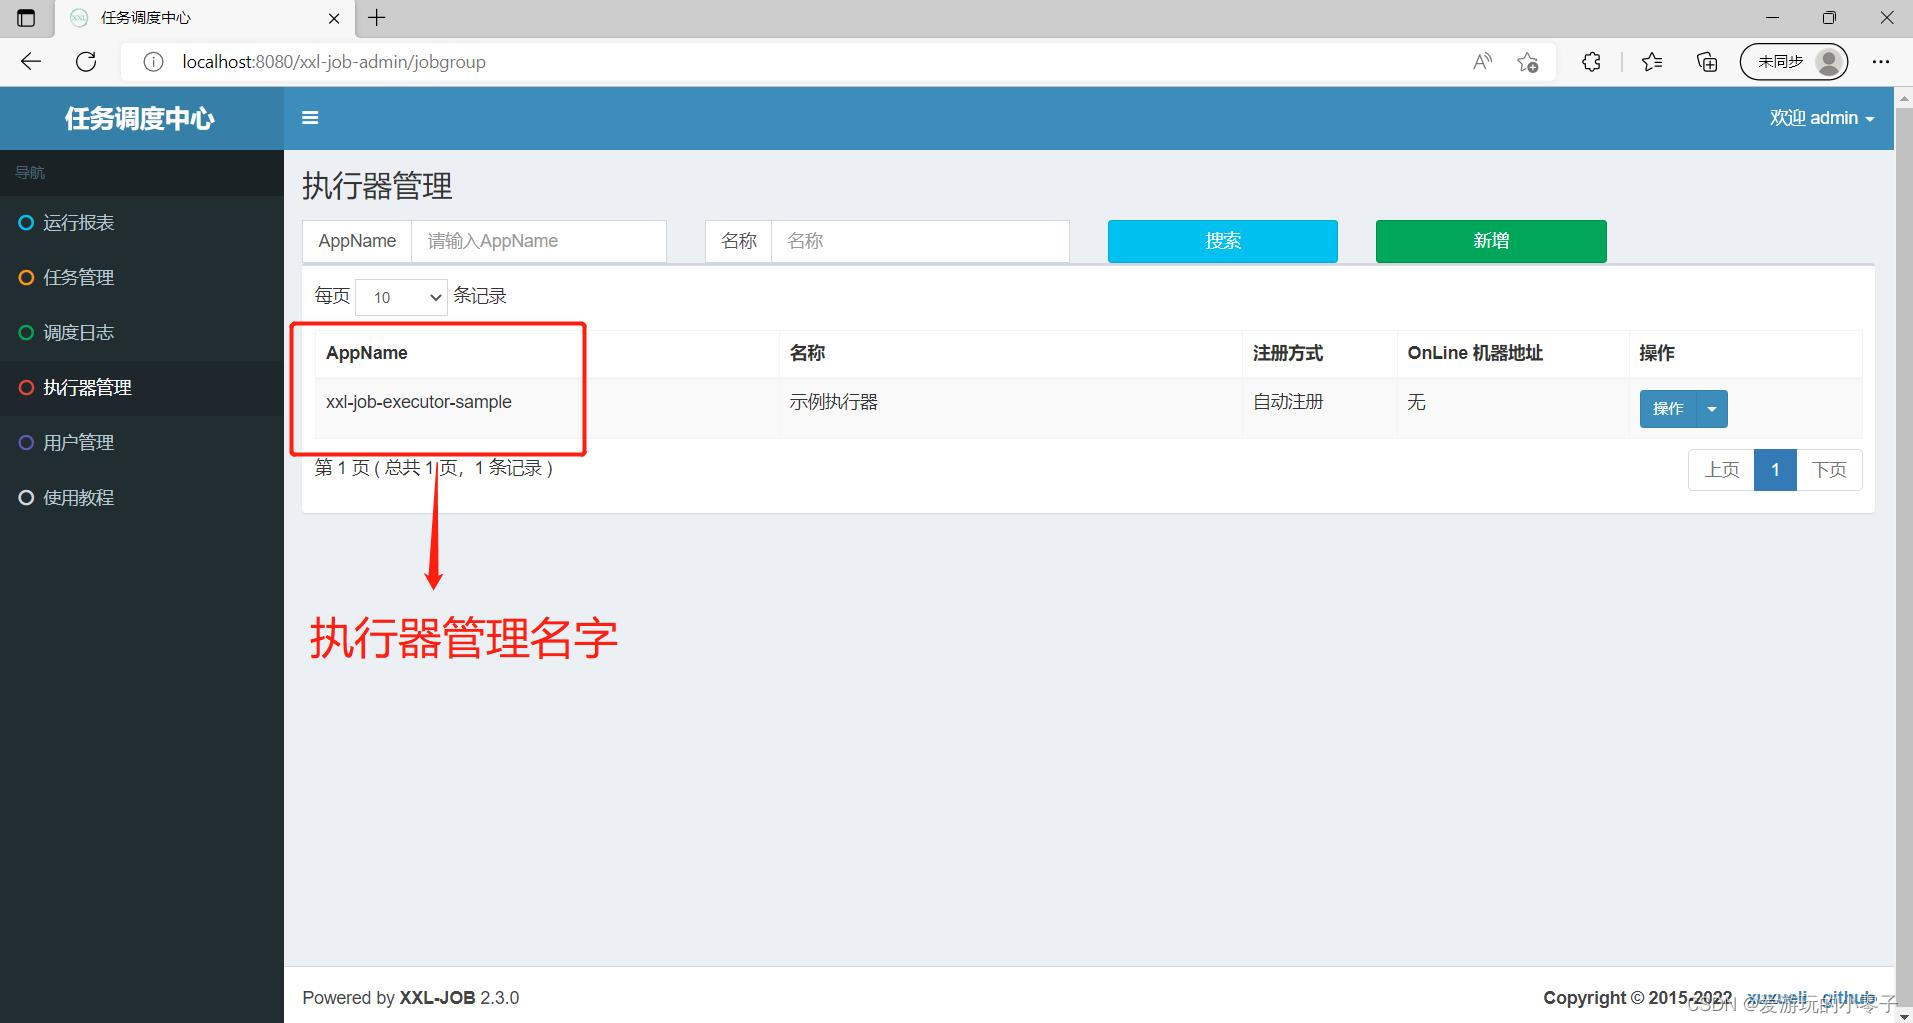Open the browser settings ellipsis menu
Viewport: 1913px width, 1023px height.
pyautogui.click(x=1881, y=62)
